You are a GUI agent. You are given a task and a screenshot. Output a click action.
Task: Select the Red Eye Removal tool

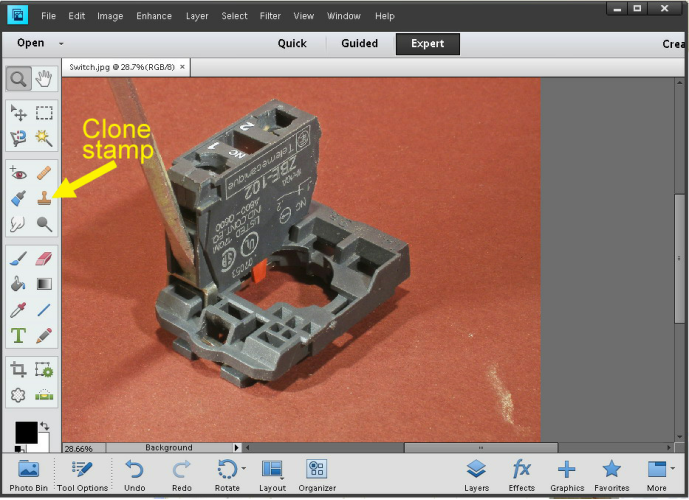point(18,172)
